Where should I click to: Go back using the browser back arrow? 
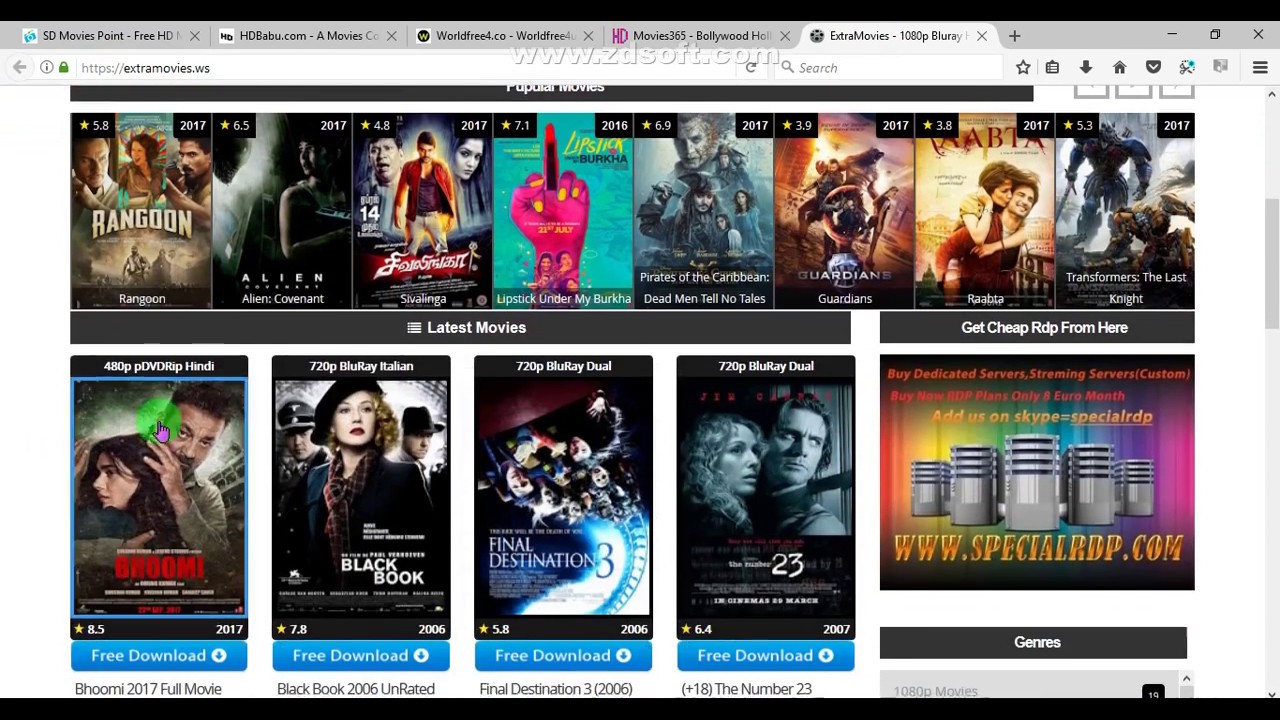pyautogui.click(x=20, y=67)
